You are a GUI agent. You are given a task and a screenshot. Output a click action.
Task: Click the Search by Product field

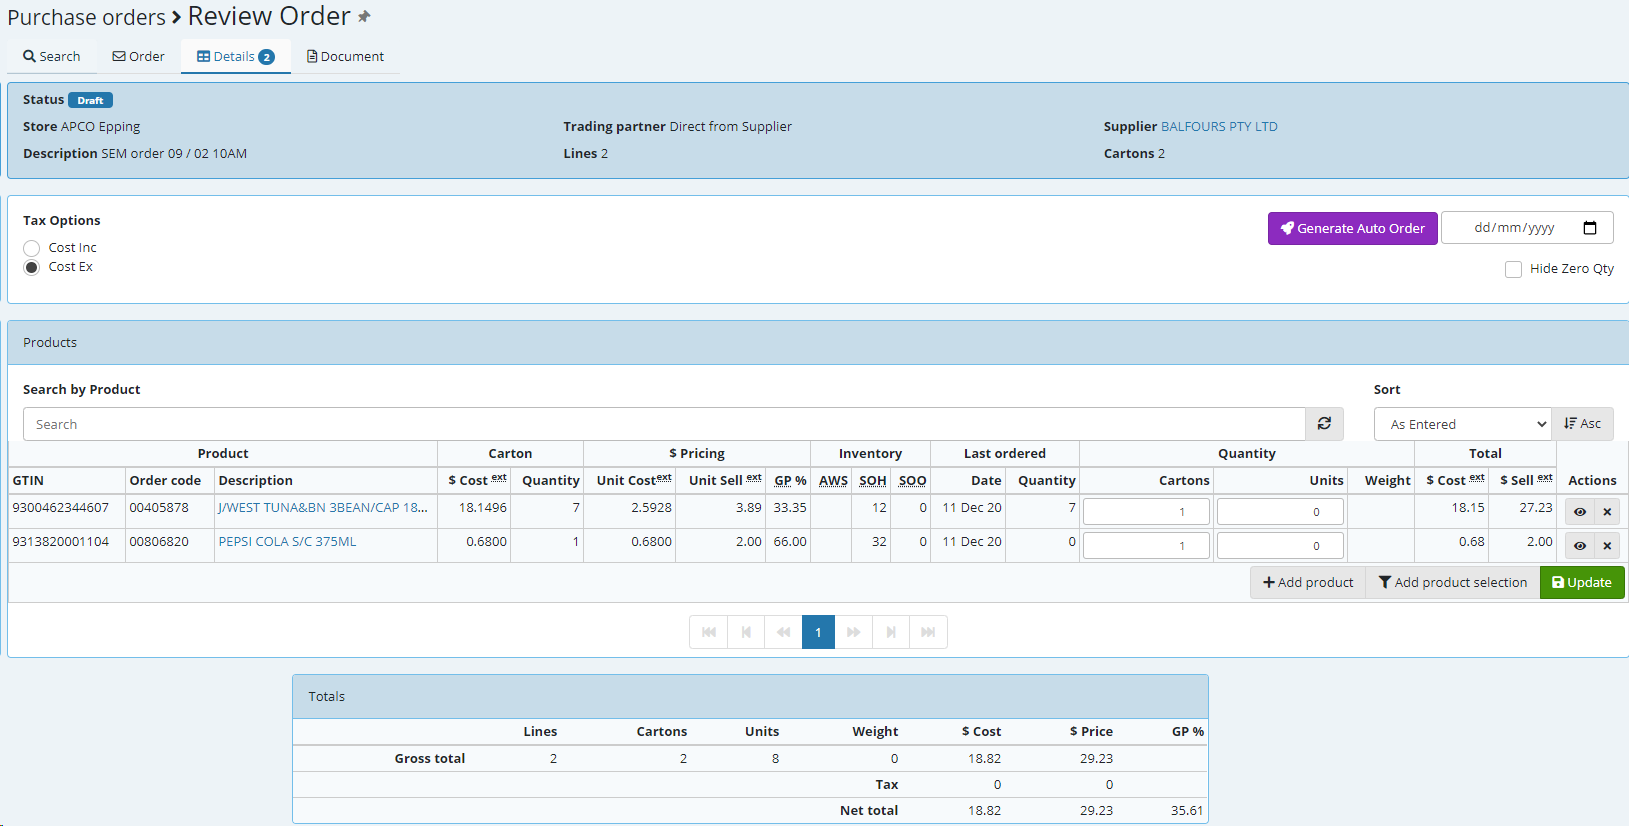click(x=664, y=424)
